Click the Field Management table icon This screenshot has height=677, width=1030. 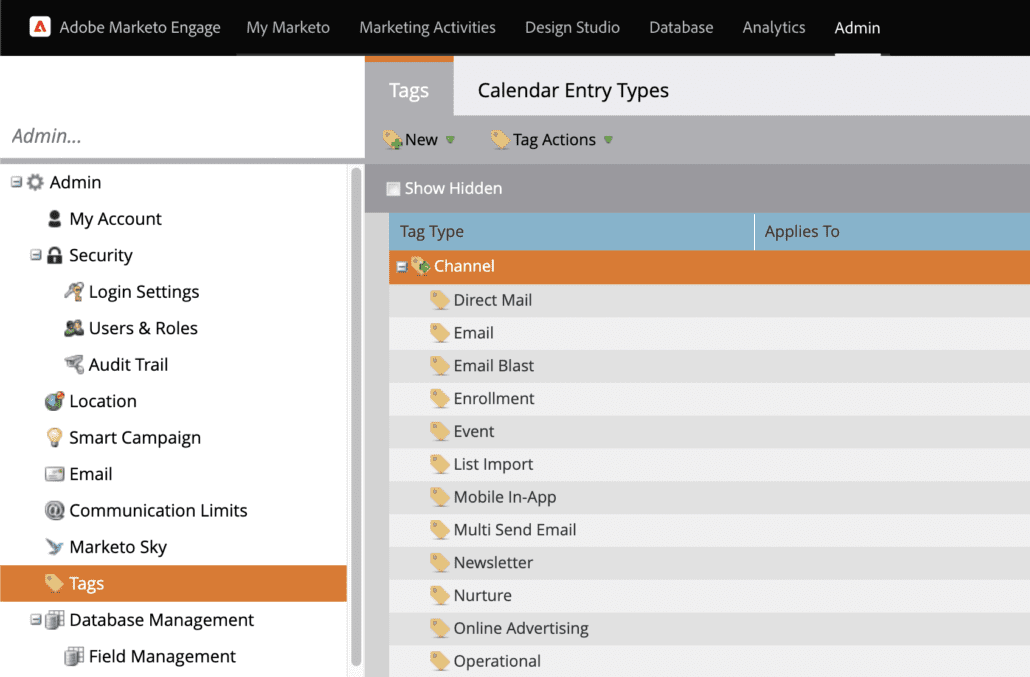[75, 656]
